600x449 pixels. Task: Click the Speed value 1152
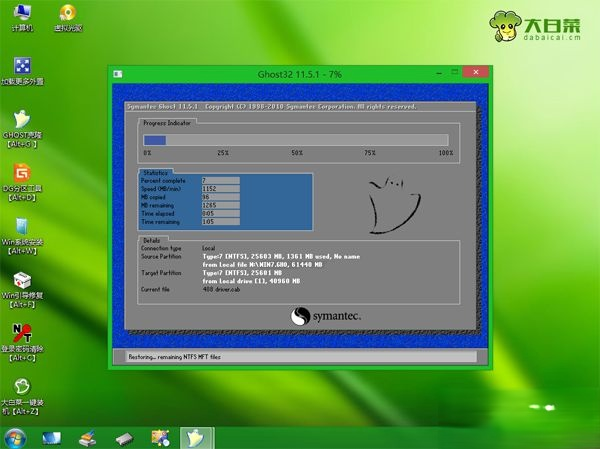(221, 189)
